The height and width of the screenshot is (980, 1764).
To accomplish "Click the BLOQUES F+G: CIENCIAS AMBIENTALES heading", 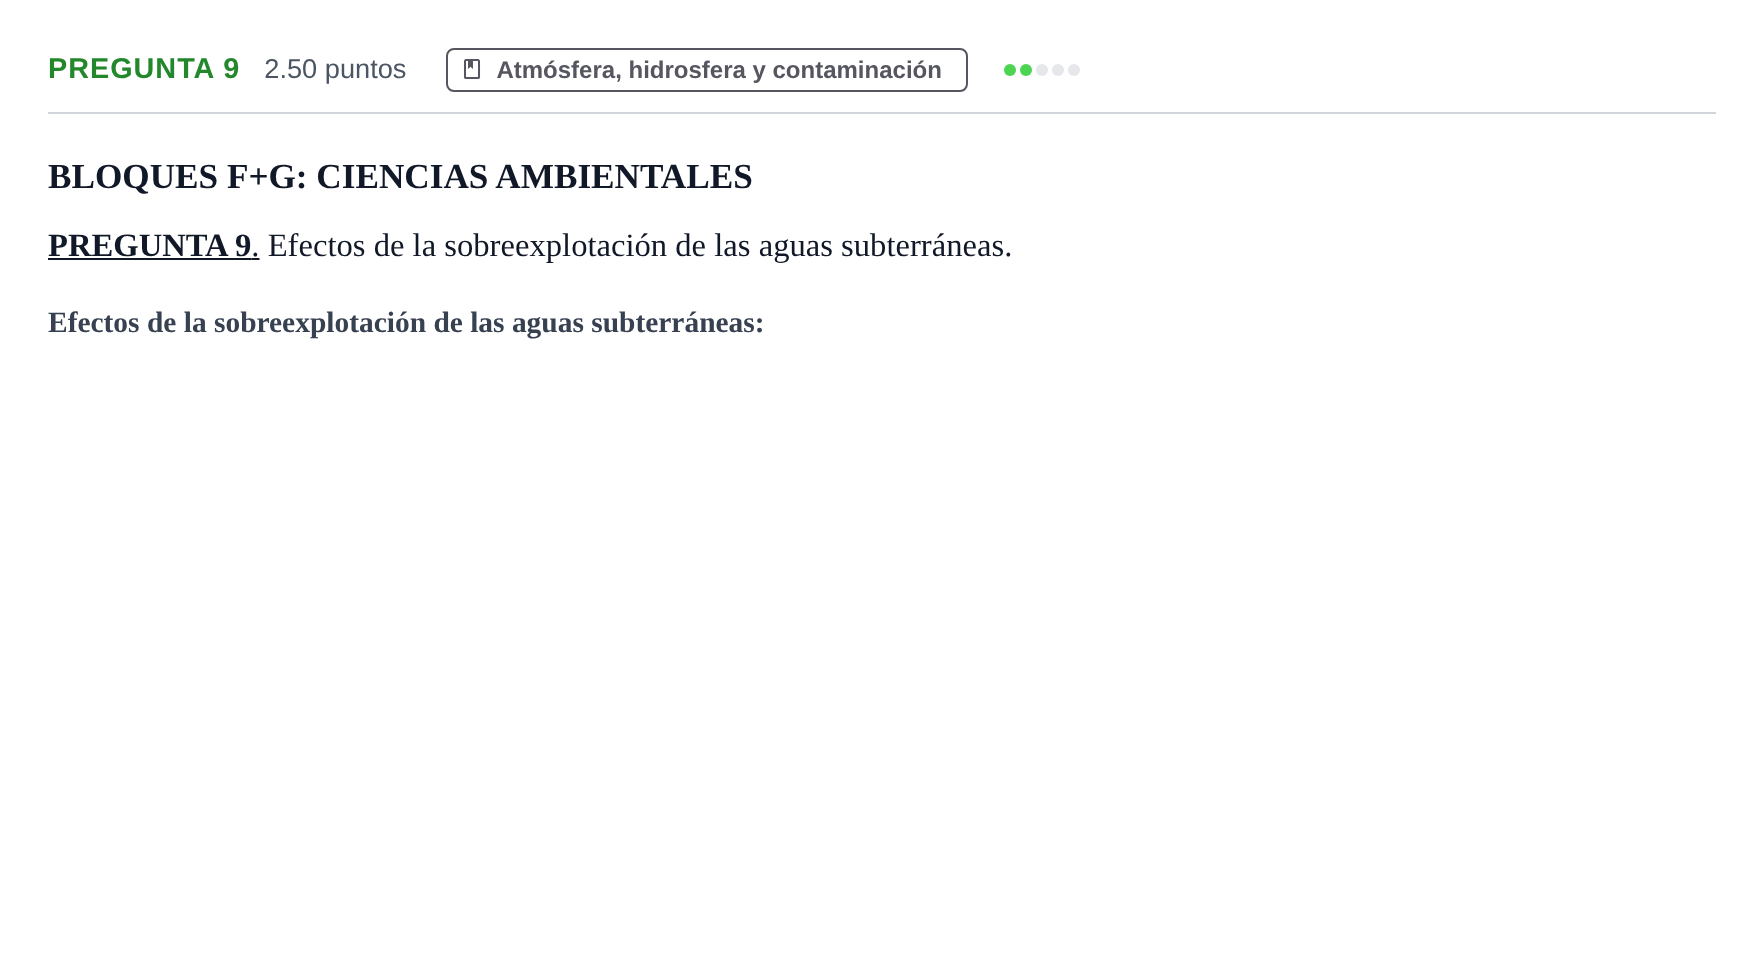I will (x=400, y=176).
